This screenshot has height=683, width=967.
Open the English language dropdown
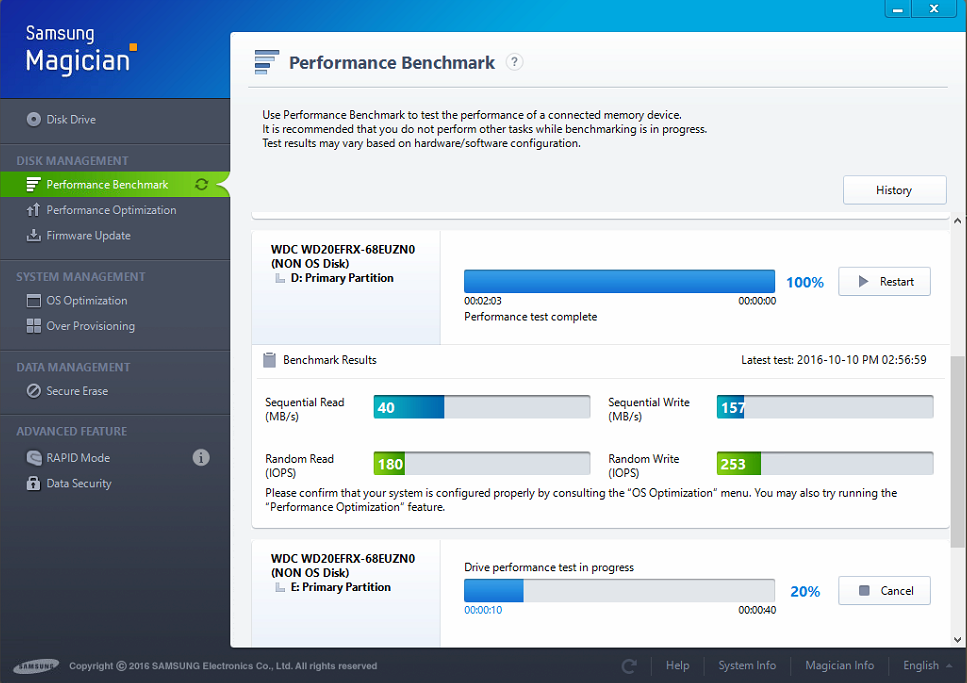[x=927, y=666]
